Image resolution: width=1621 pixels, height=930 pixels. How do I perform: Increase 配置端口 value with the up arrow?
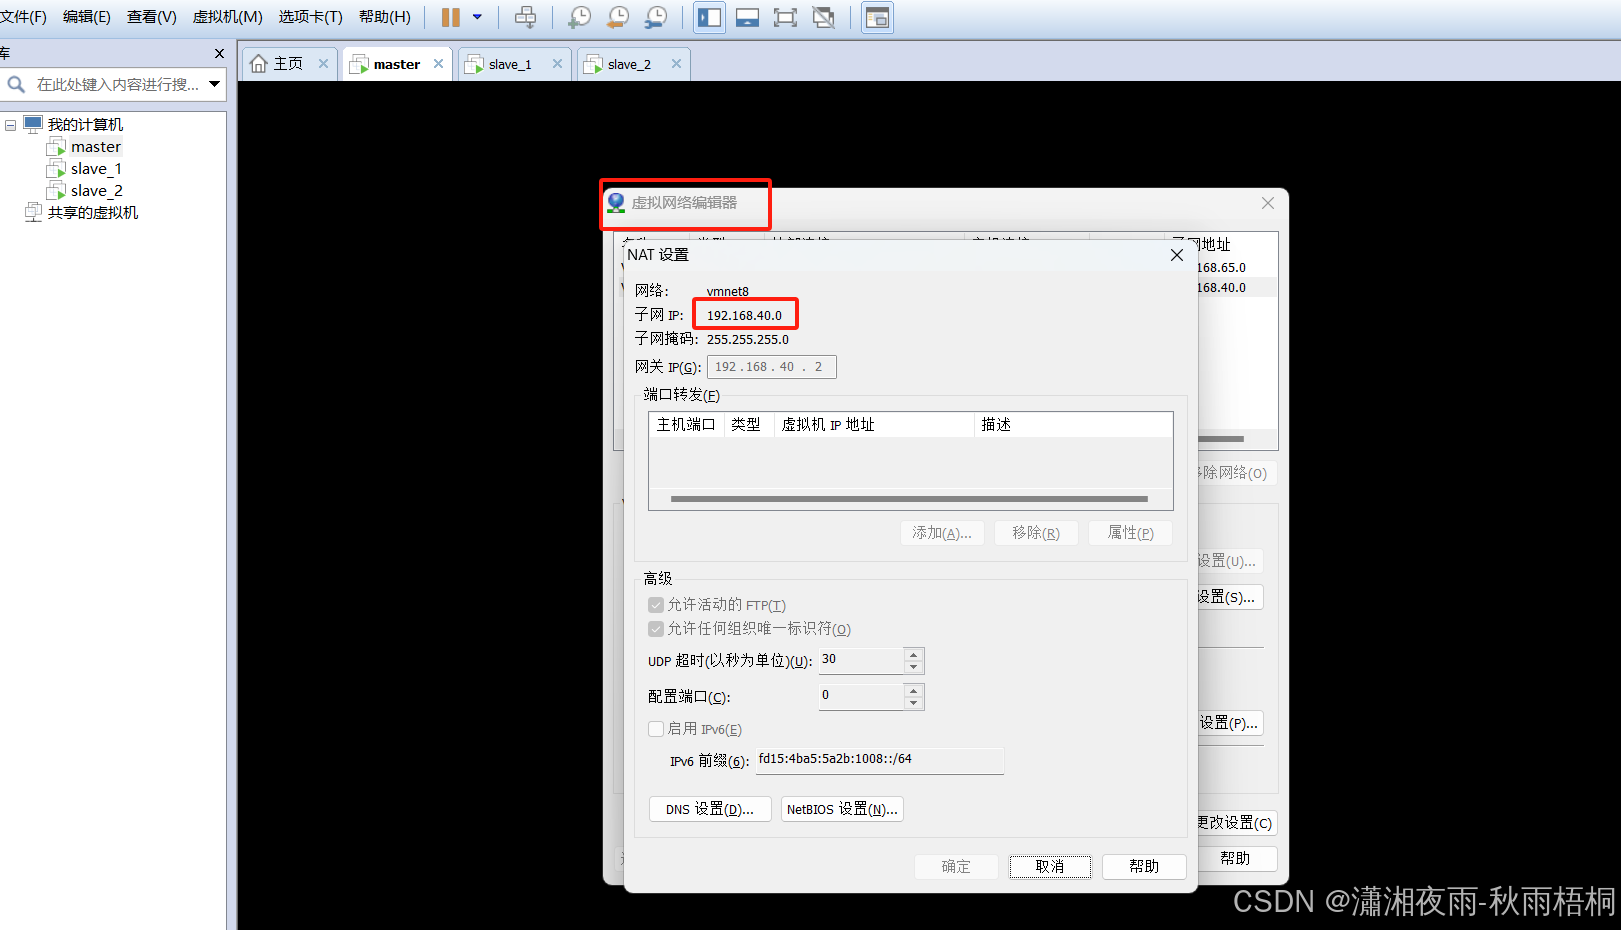point(913,690)
